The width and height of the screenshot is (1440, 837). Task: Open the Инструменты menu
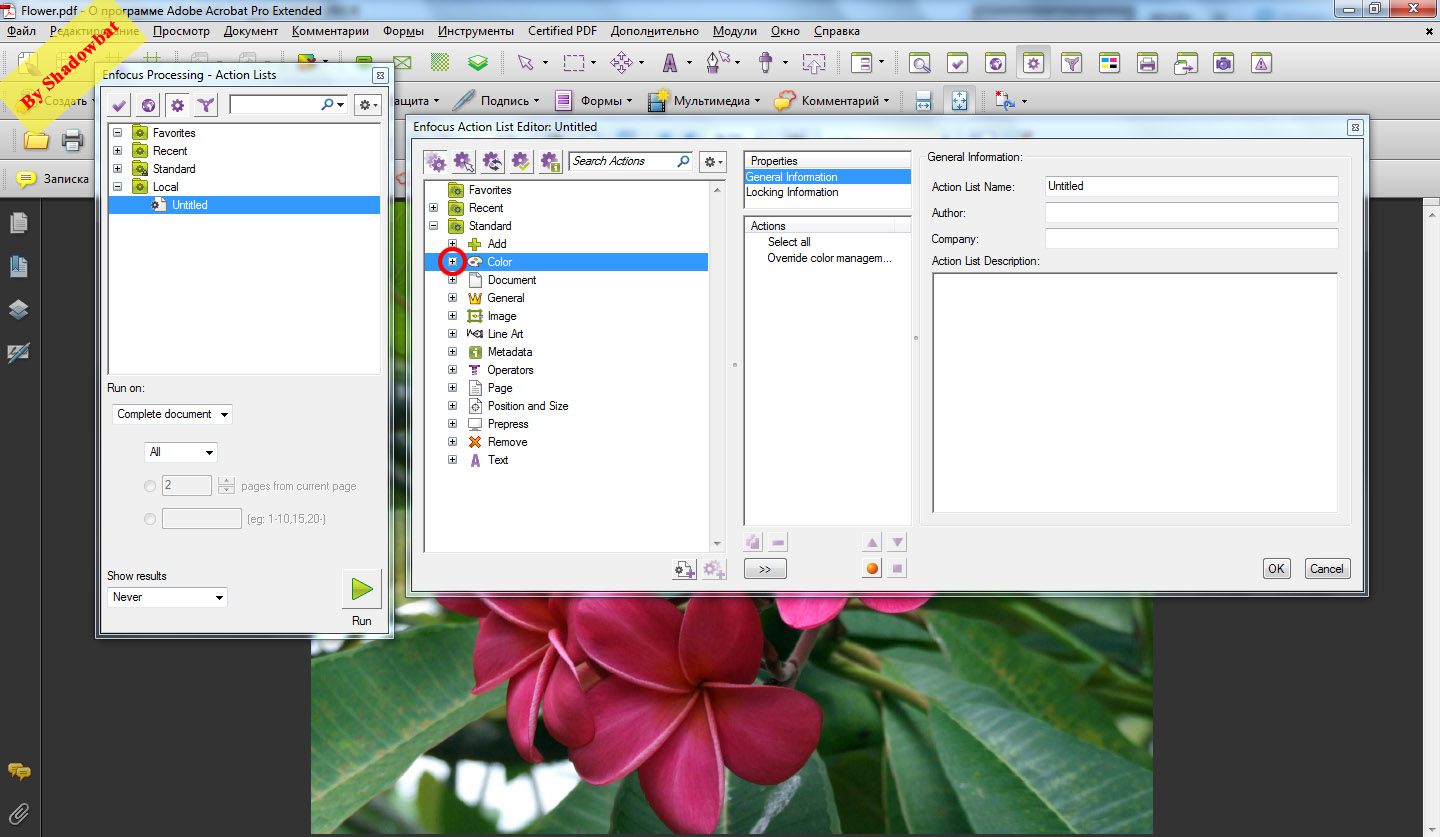[476, 31]
